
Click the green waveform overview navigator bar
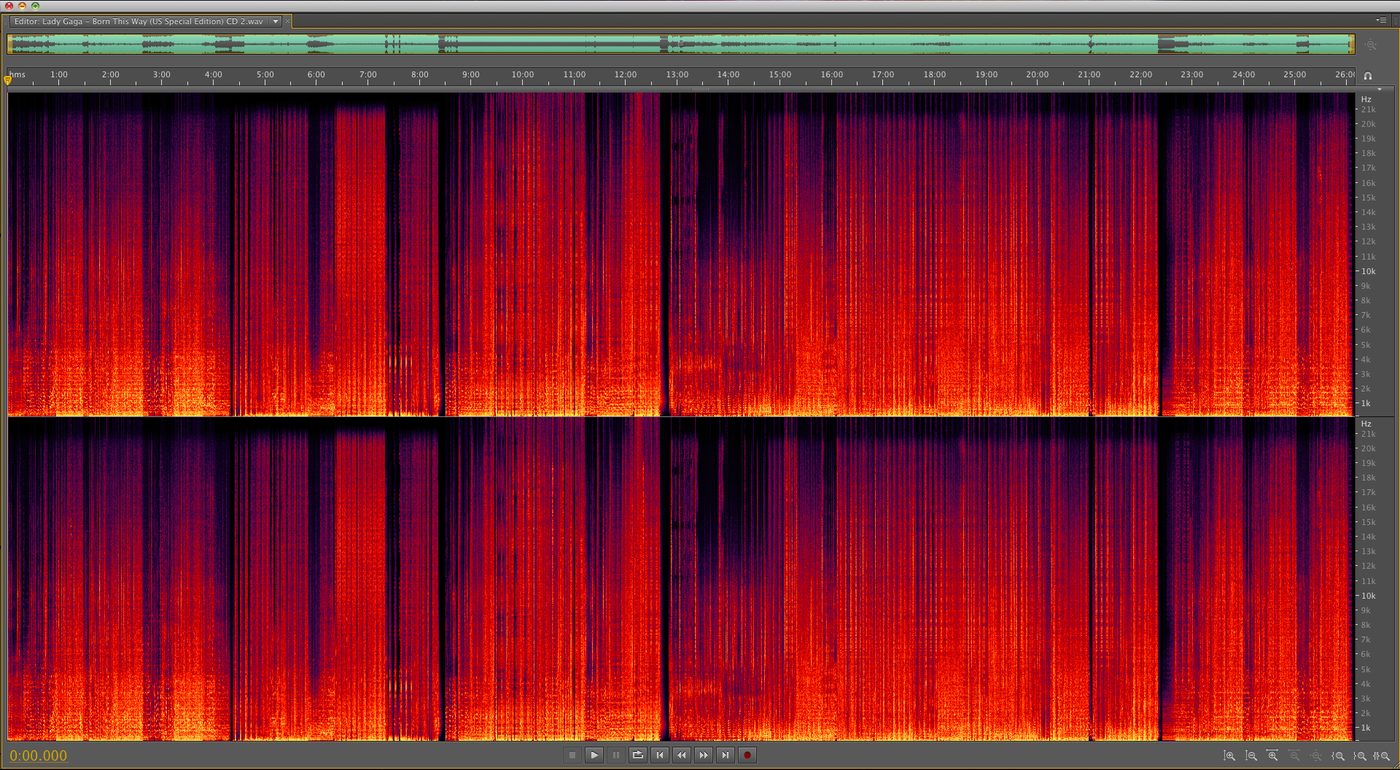[x=680, y=44]
